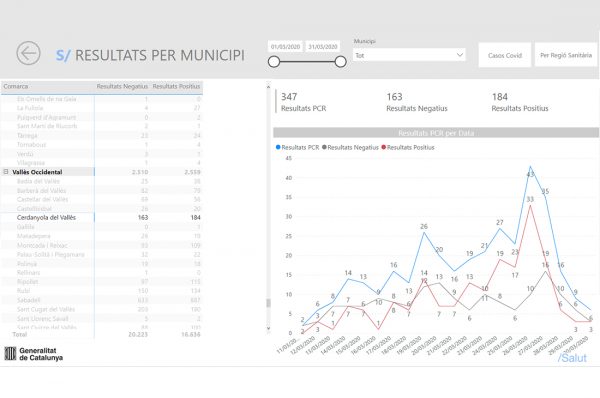Toggle the blue Resultats PCR legend marker
This screenshot has height=398, width=600.
278,147
